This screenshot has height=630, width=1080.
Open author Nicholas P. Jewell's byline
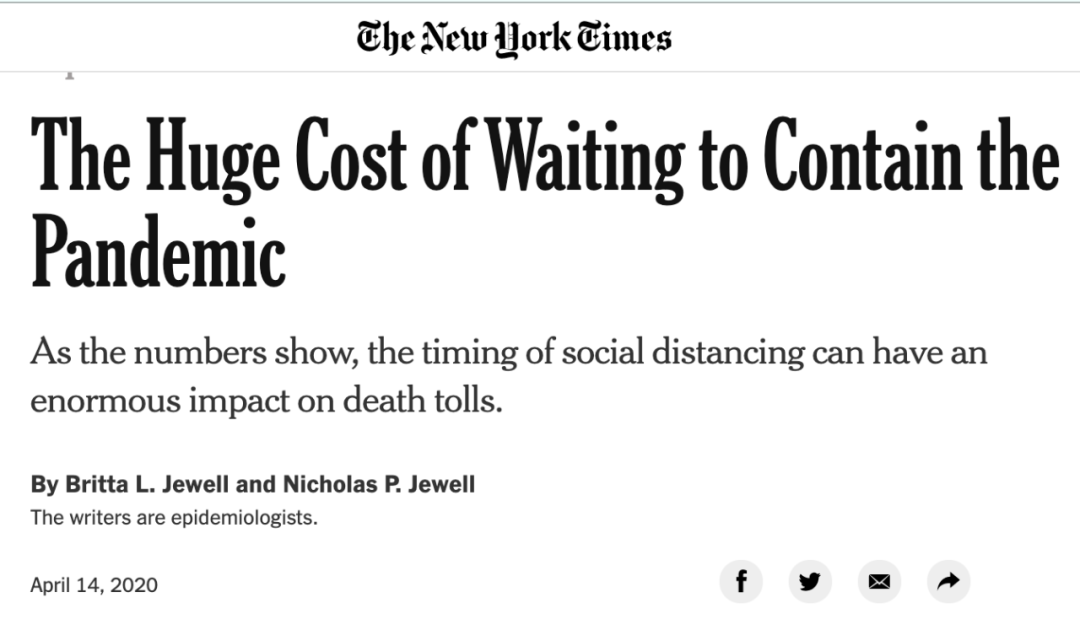pyautogui.click(x=379, y=484)
